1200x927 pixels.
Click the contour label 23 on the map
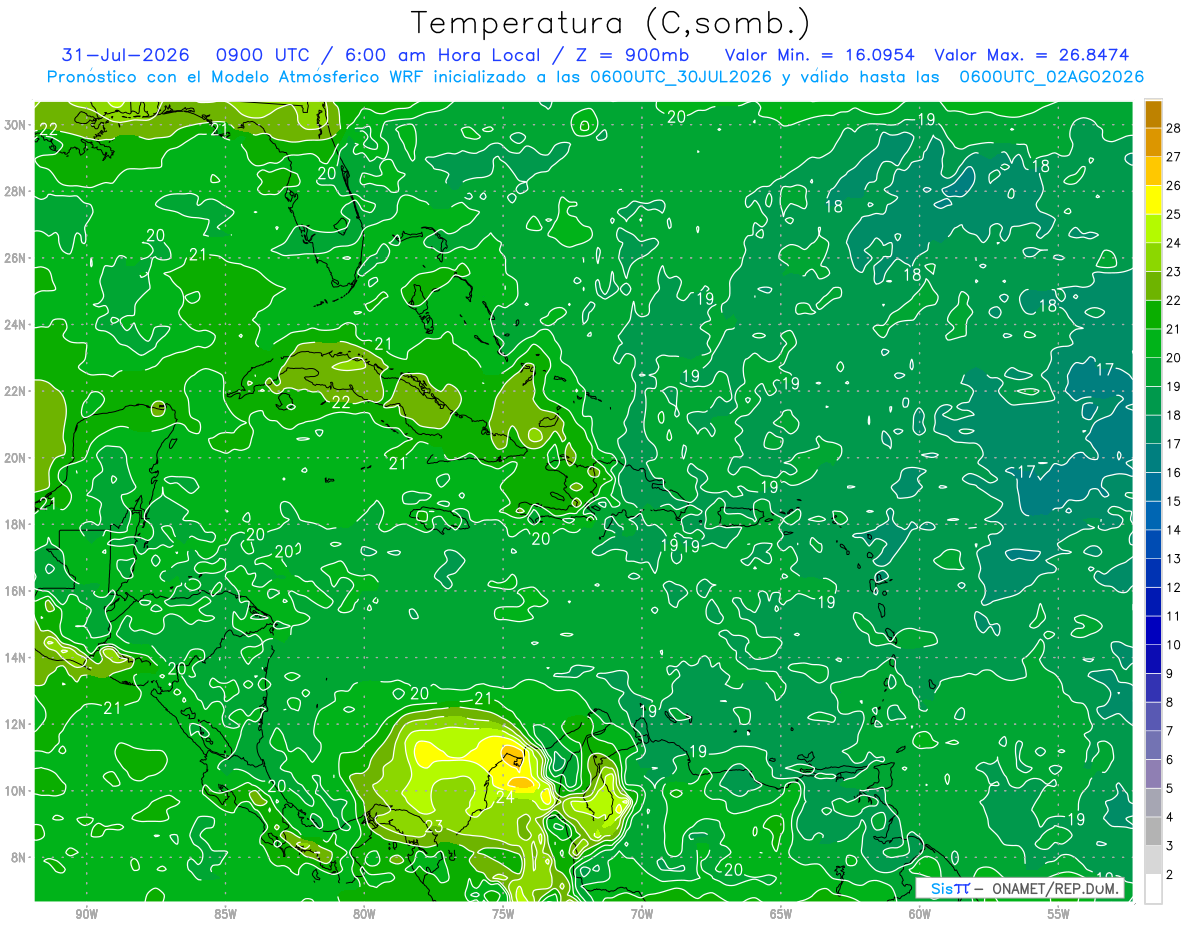[x=434, y=825]
